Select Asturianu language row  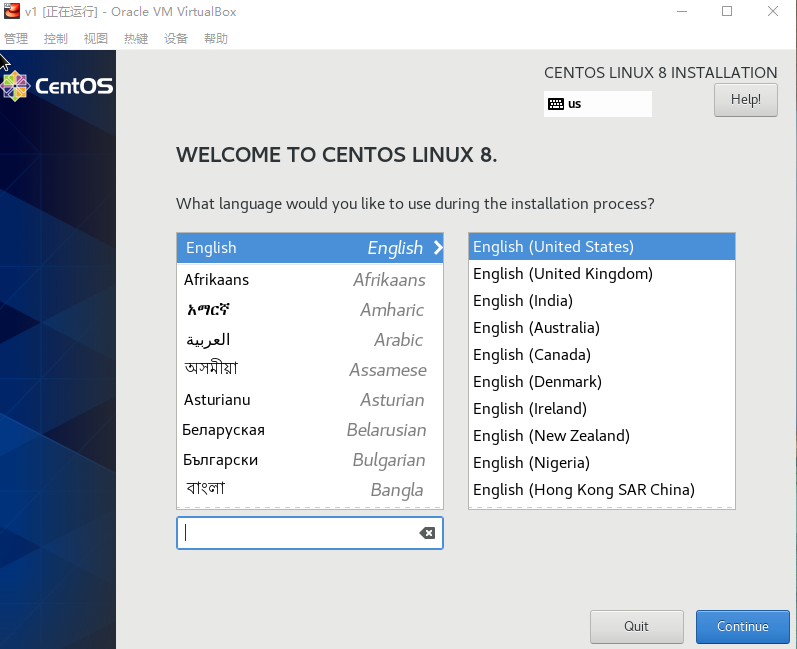(x=310, y=399)
